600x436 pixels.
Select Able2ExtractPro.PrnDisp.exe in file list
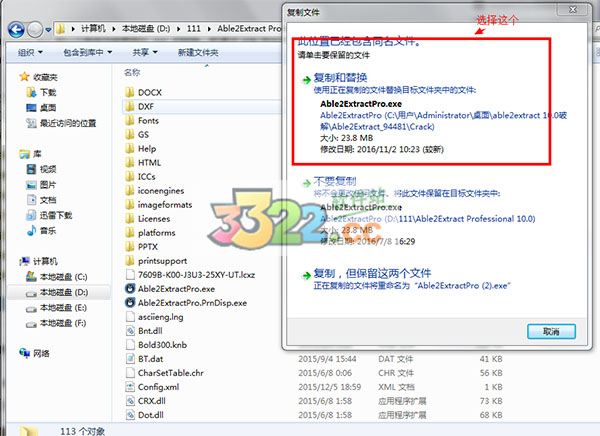192,303
